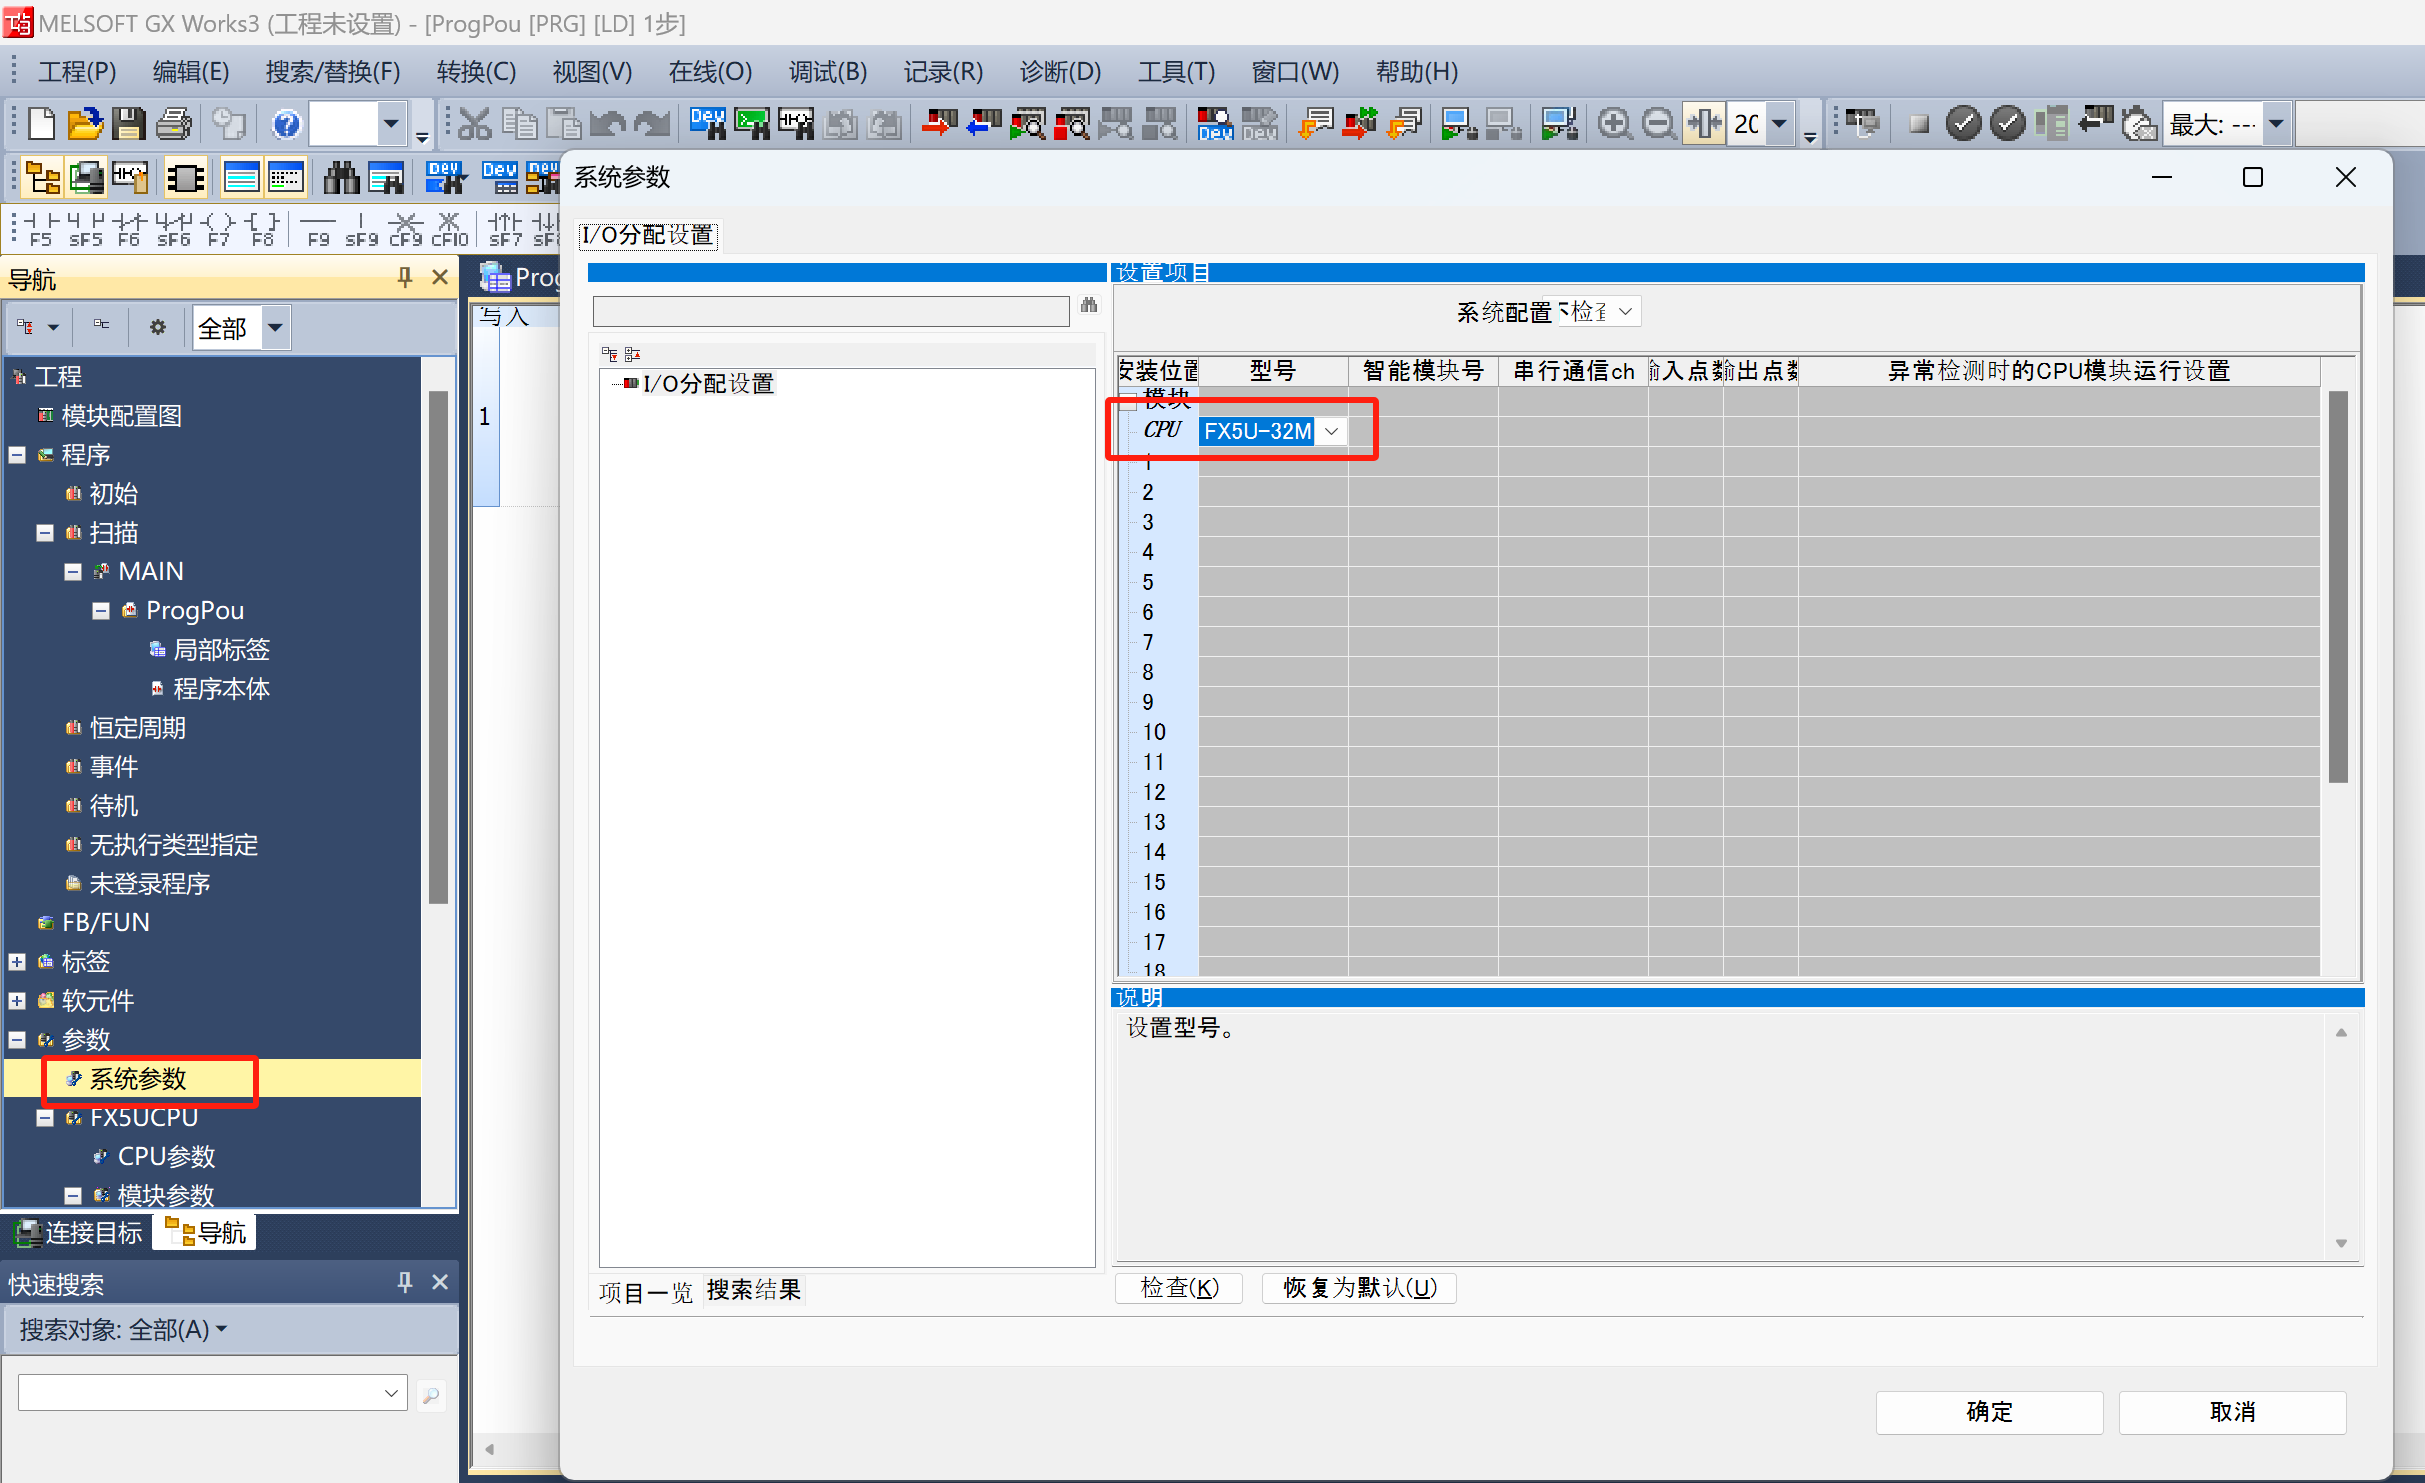This screenshot has height=1483, width=2425.
Task: Collapse the 程序 tree node
Action: pyautogui.click(x=17, y=455)
